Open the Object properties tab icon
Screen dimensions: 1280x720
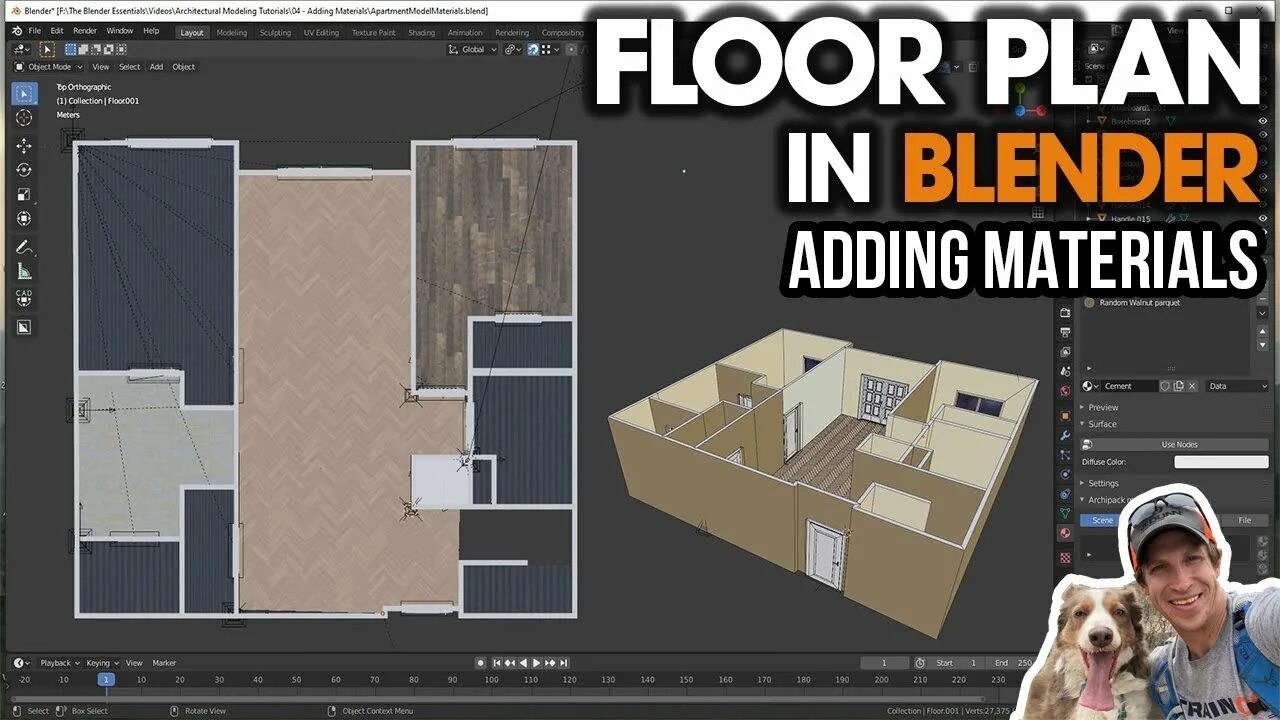[1065, 416]
